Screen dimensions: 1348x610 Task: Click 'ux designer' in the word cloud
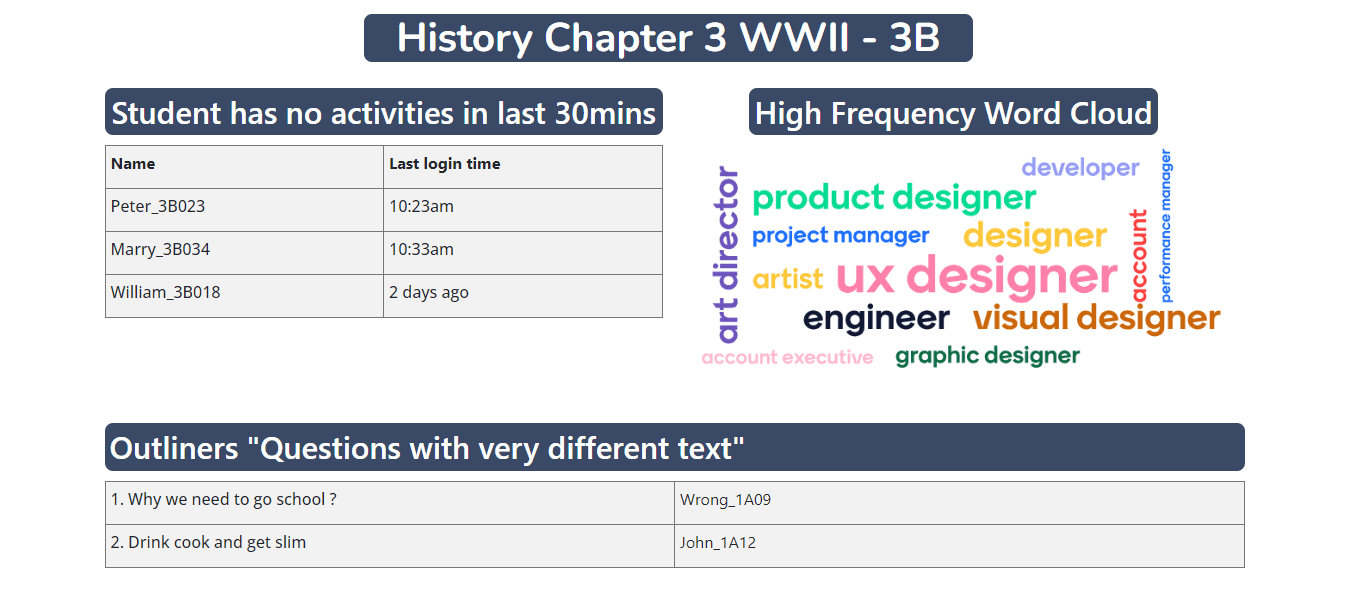976,276
